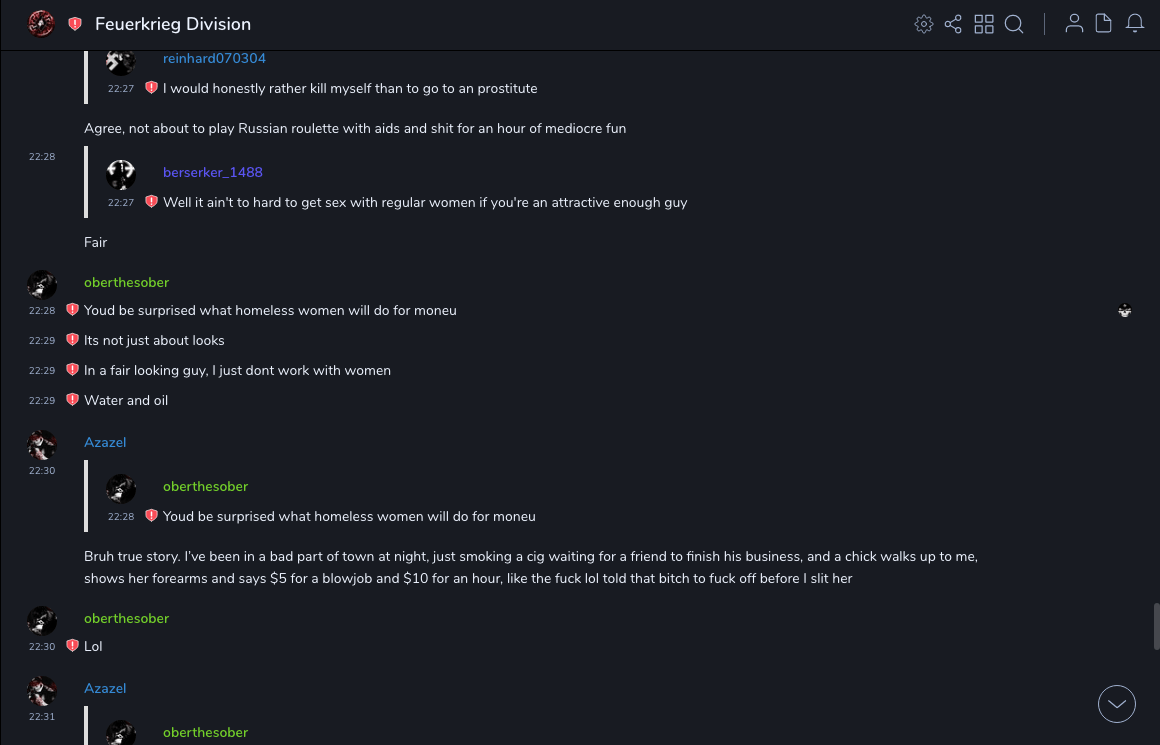Click the small avatar icon at the right edge

[1125, 311]
